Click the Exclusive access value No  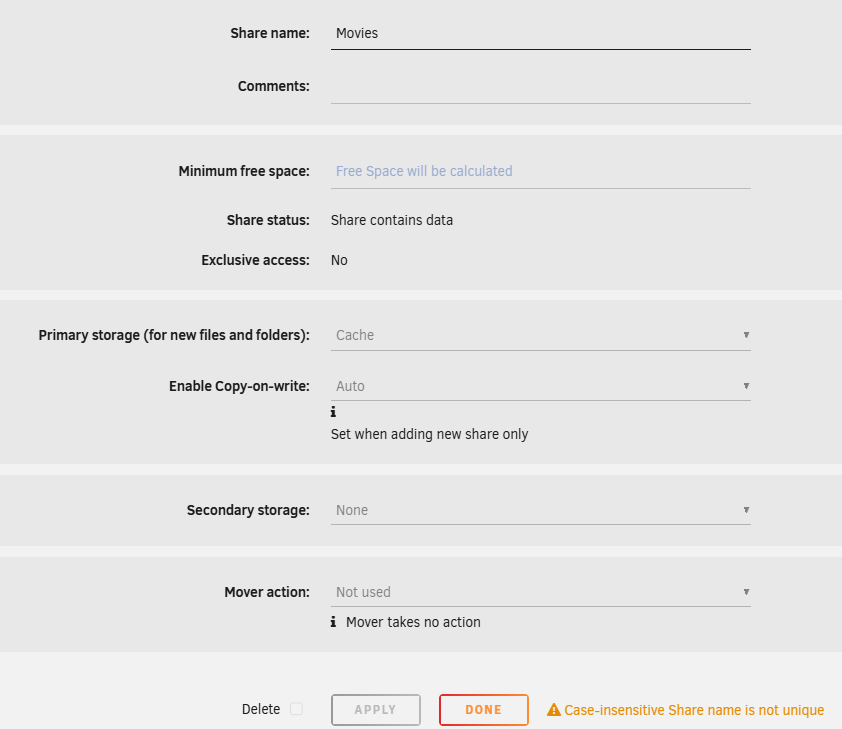click(x=339, y=260)
